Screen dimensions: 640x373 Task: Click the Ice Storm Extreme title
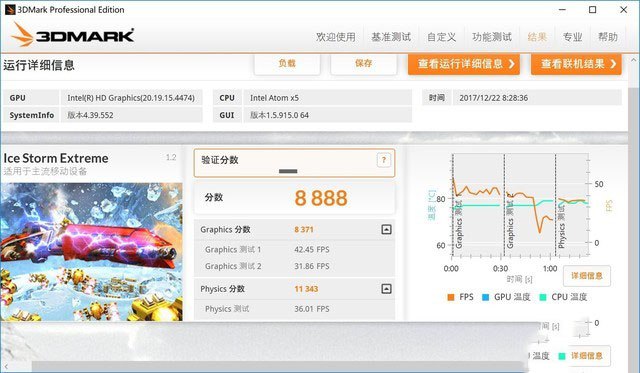point(56,158)
